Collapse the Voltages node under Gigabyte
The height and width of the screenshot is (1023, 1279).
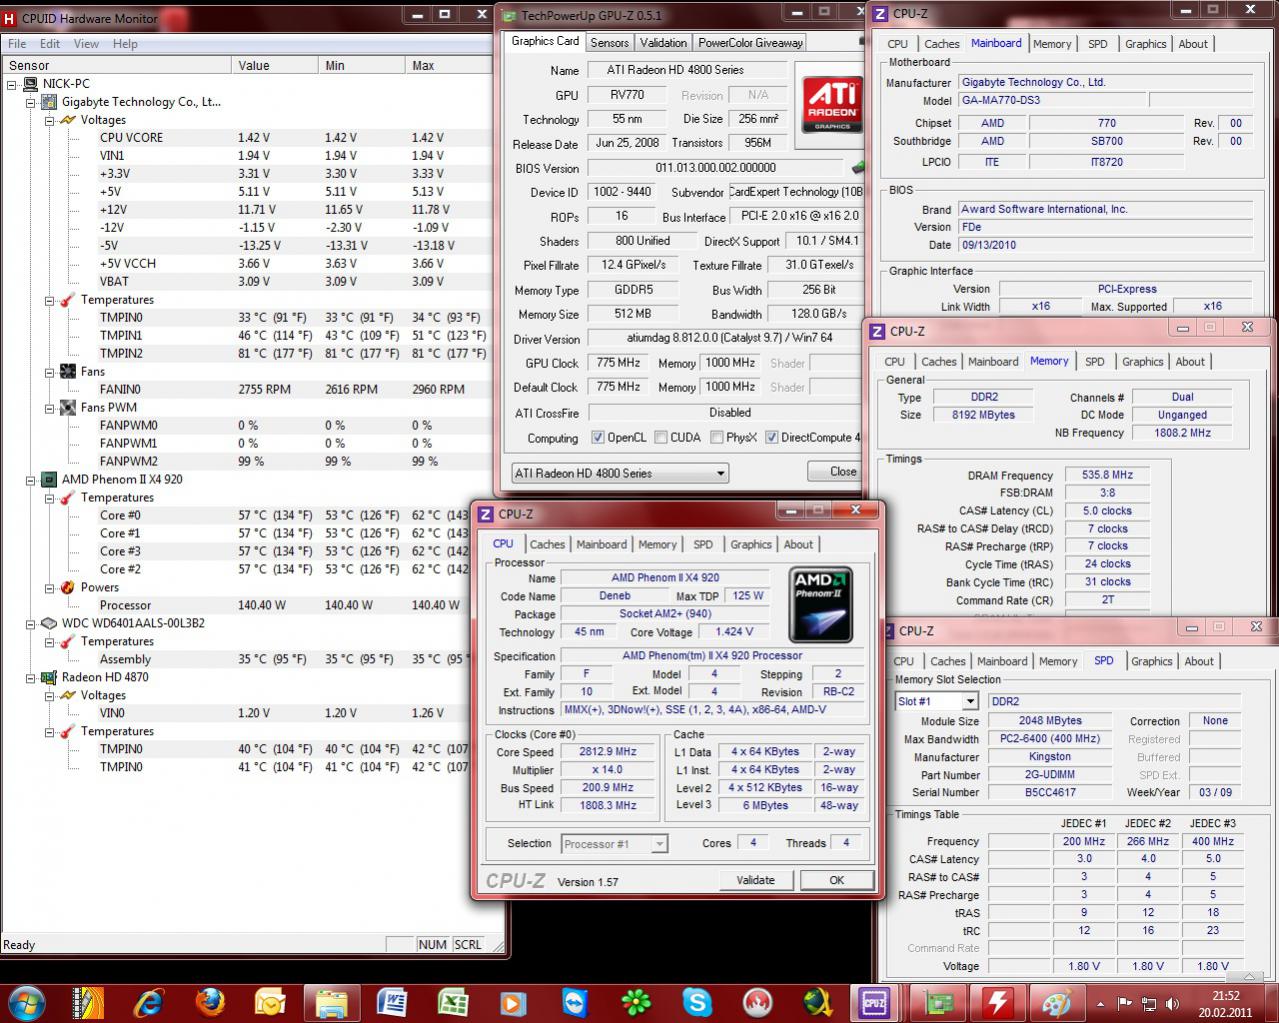(x=49, y=120)
